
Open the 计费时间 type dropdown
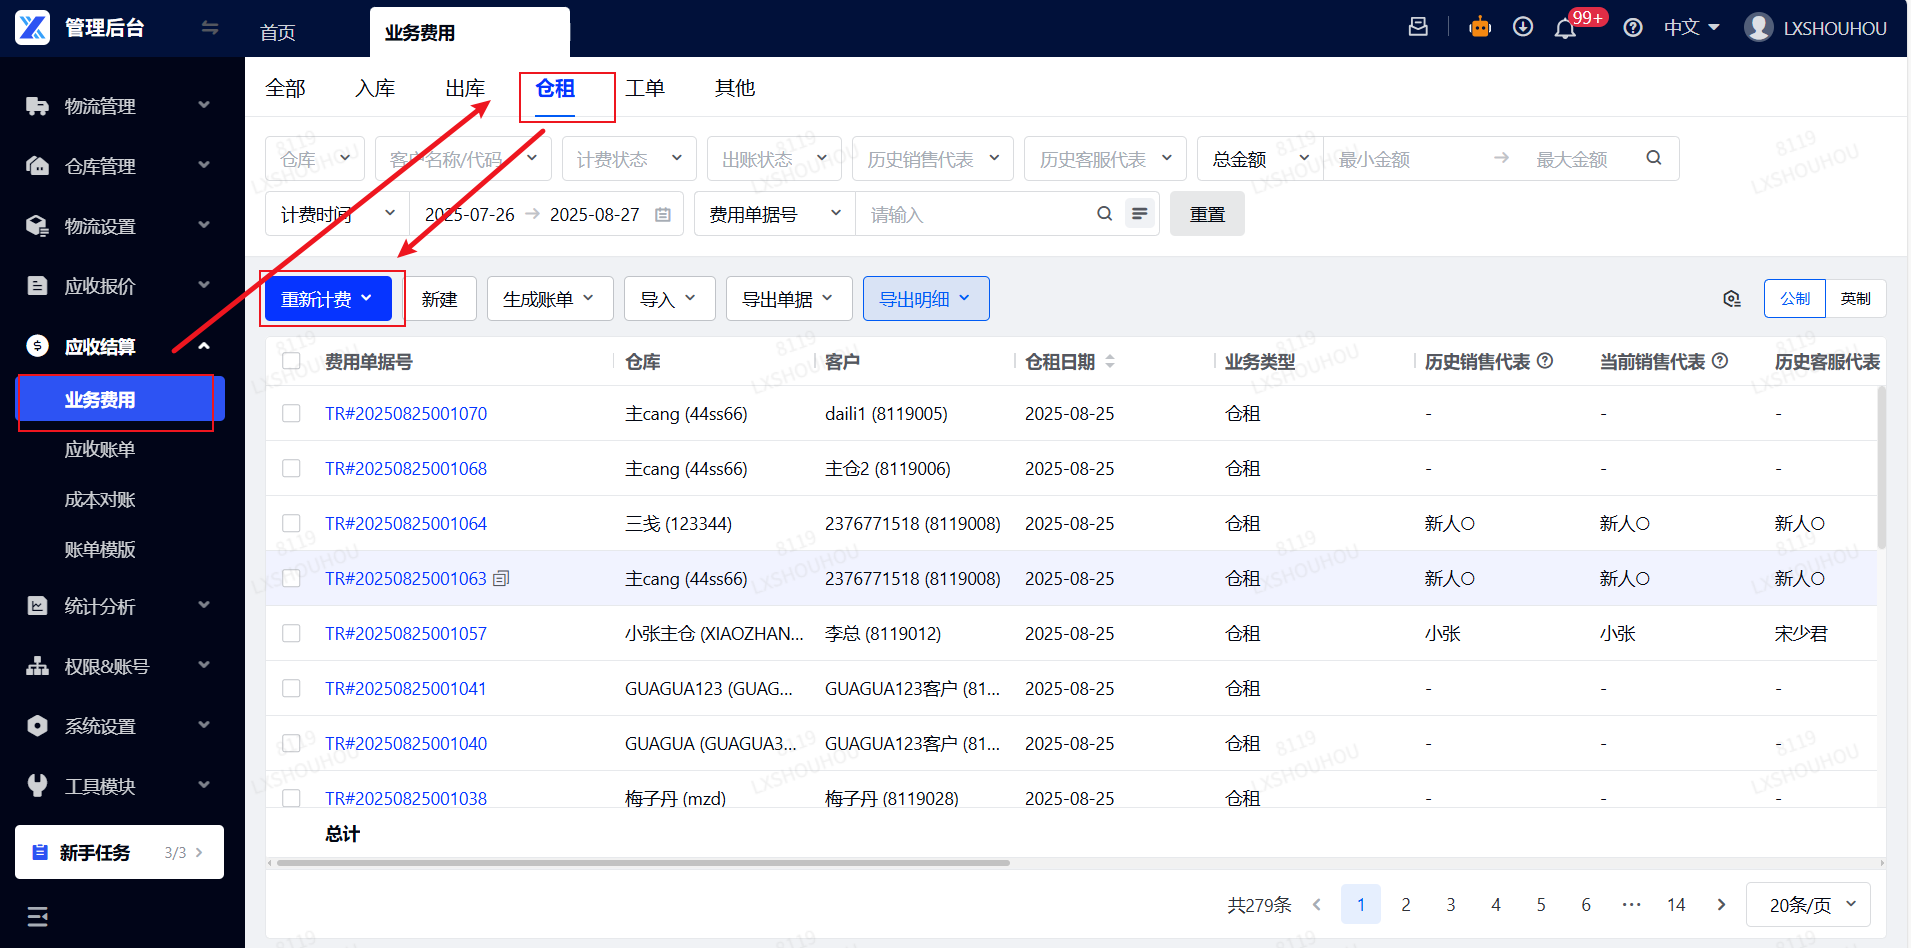tap(338, 214)
